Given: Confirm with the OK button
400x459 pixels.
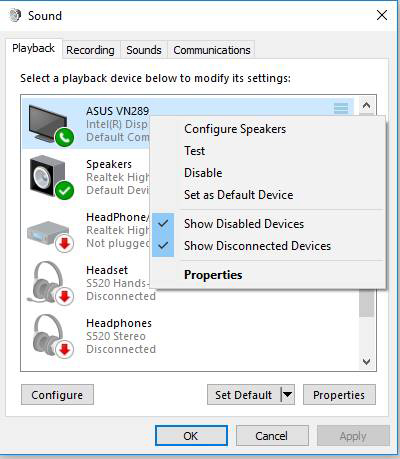Looking at the screenshot, I should (191, 435).
